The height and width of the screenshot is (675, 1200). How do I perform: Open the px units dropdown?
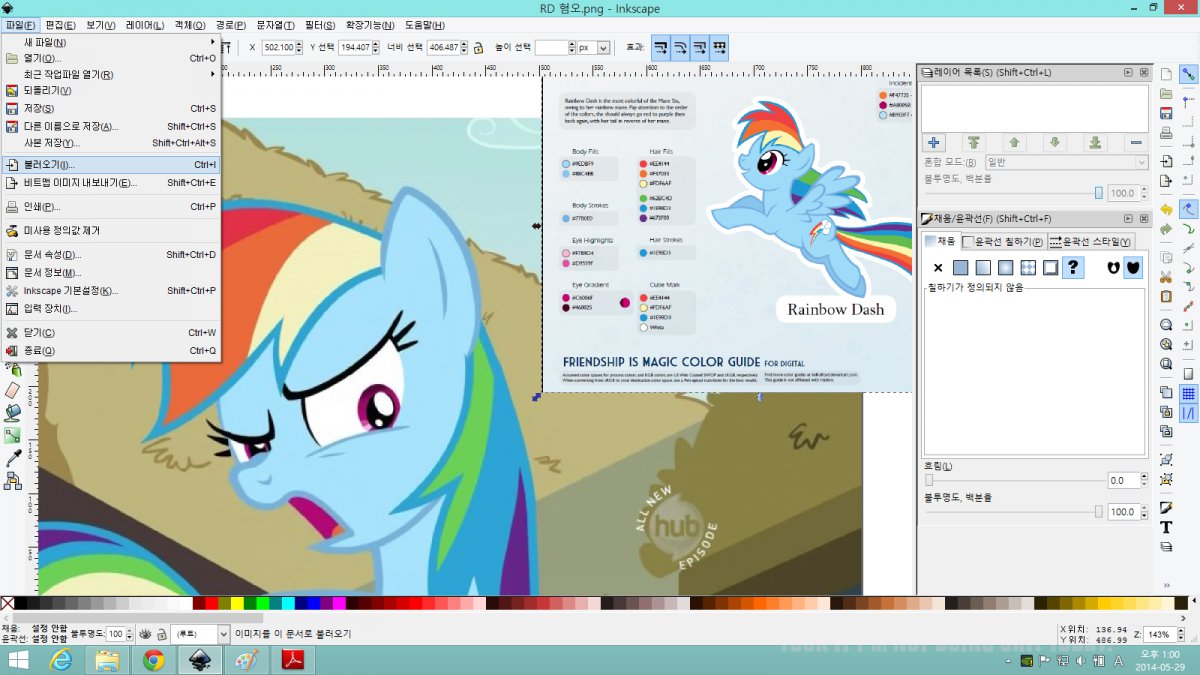click(x=593, y=47)
